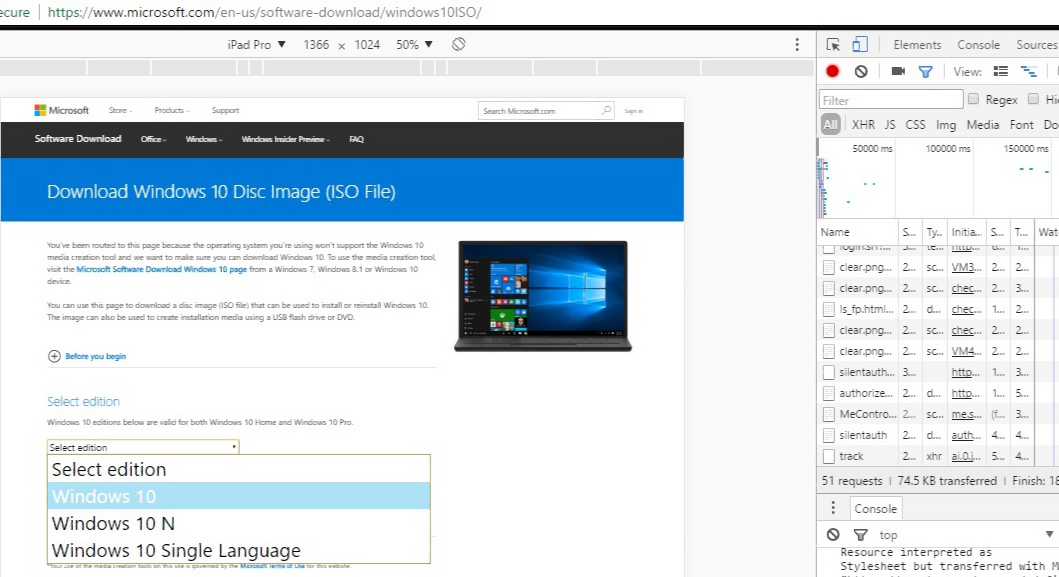Screen dimensions: 1059x577
Task: Expand the Products menu on Microsoft header
Action: [172, 110]
